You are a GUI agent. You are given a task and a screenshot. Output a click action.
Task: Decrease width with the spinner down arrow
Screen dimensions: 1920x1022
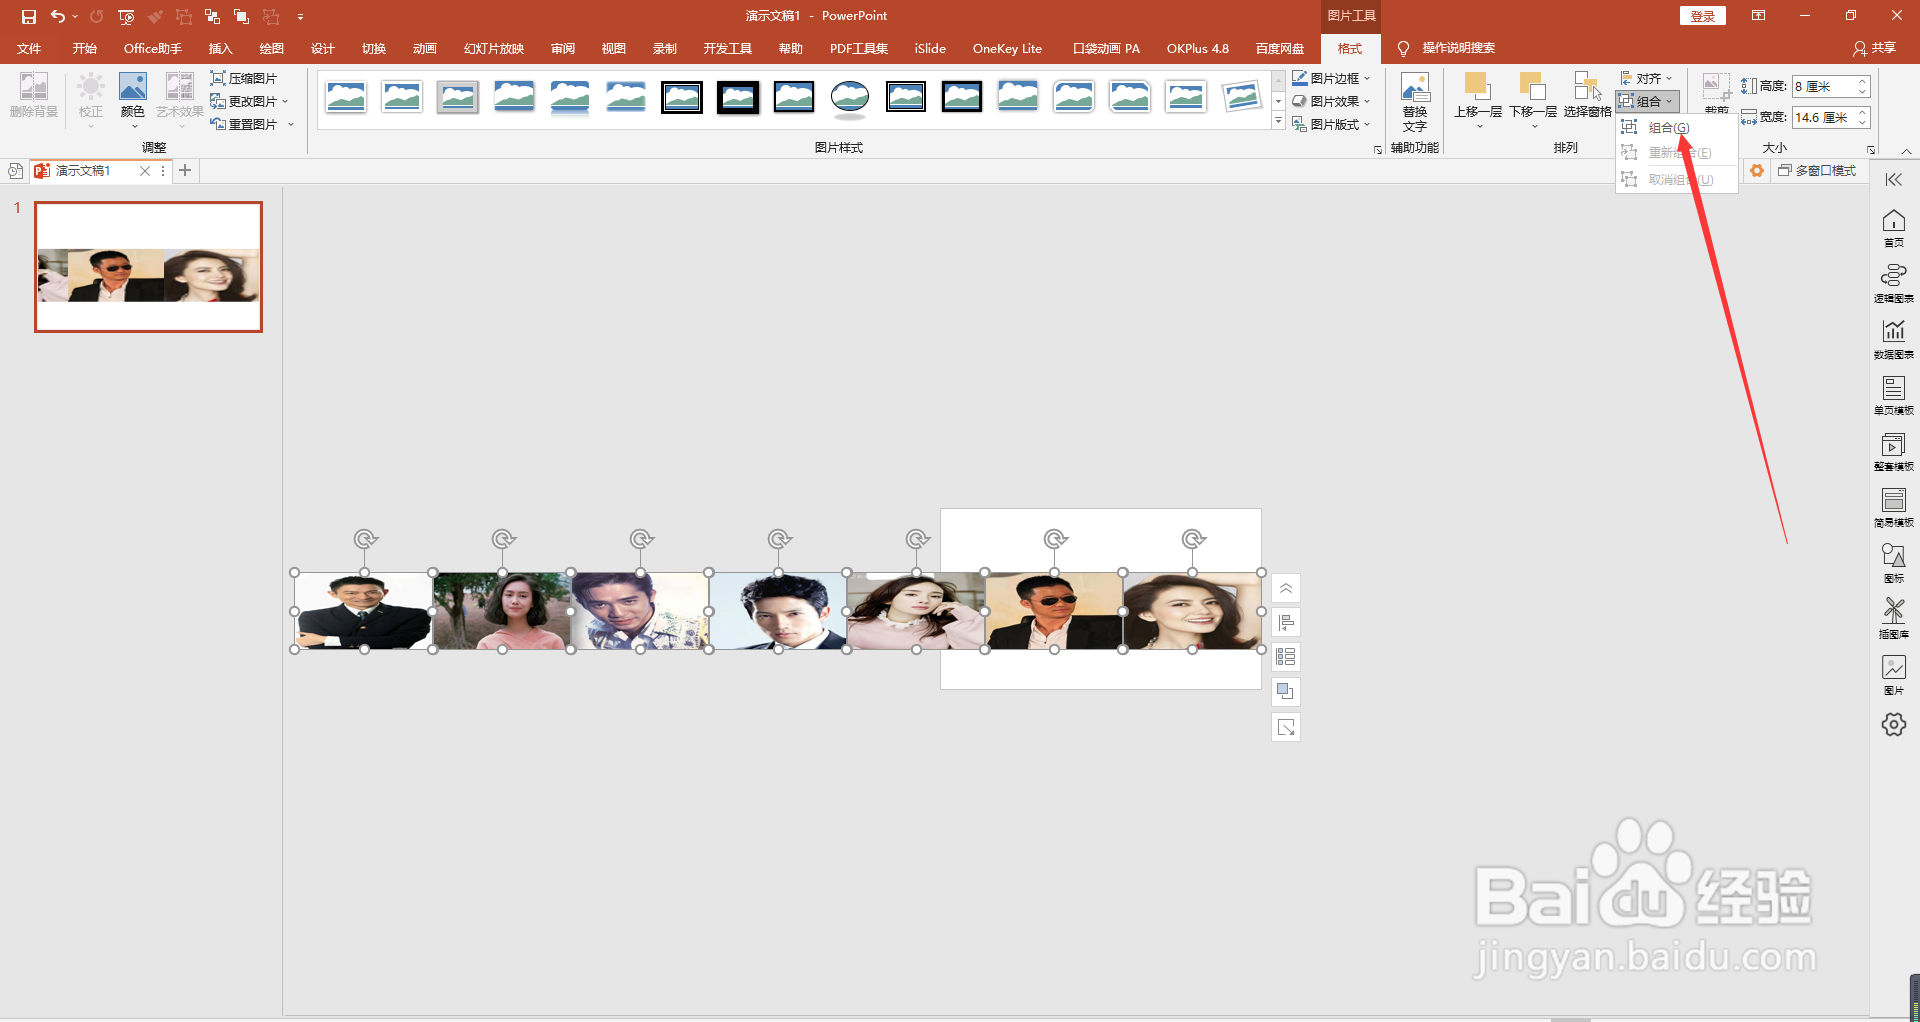click(x=1863, y=123)
